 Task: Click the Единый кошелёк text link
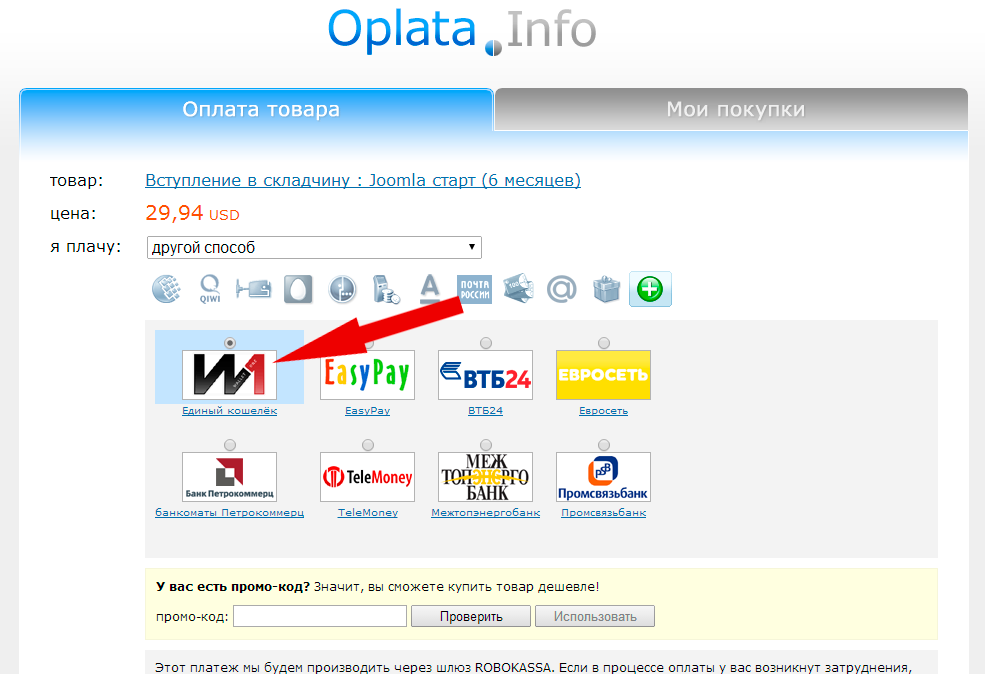pyautogui.click(x=229, y=411)
